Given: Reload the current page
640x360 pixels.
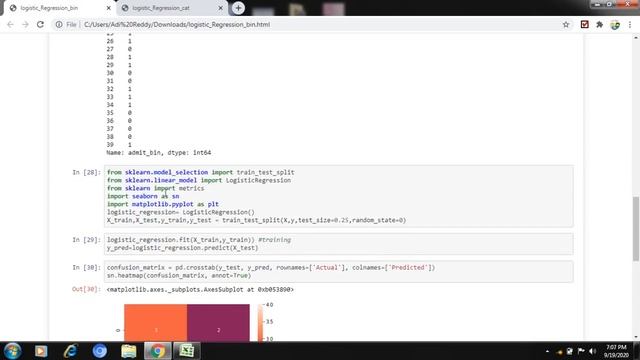Looking at the screenshot, I should coord(40,24).
